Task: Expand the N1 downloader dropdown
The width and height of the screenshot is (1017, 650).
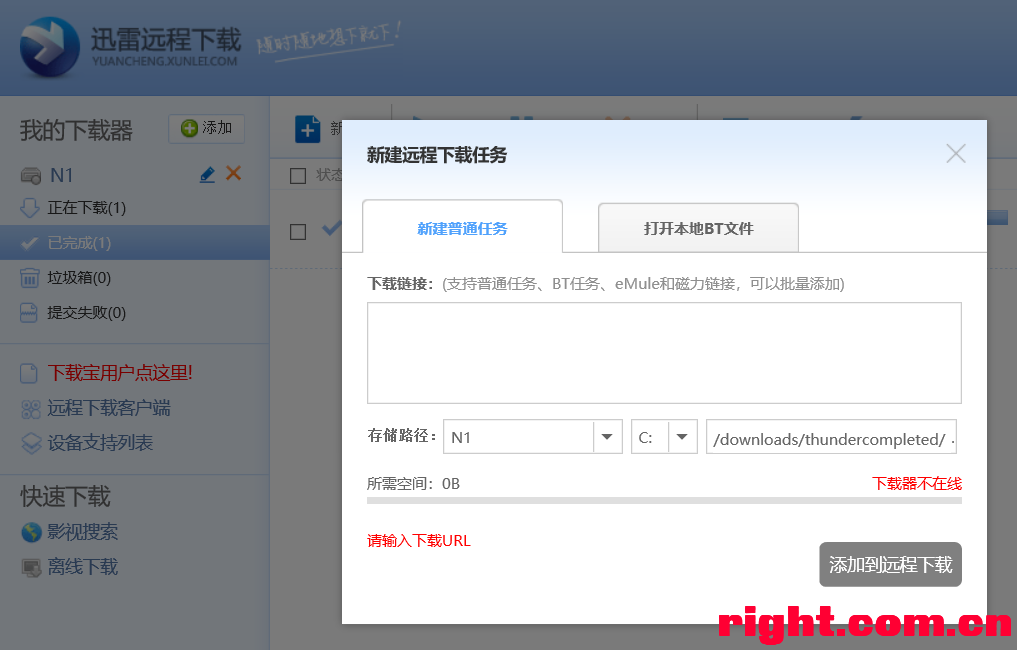Action: 607,437
